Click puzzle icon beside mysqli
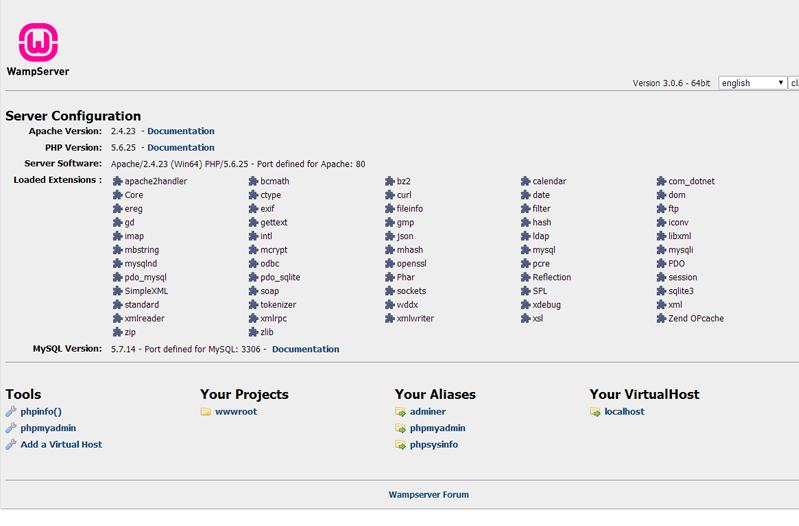799x526 pixels. 661,250
